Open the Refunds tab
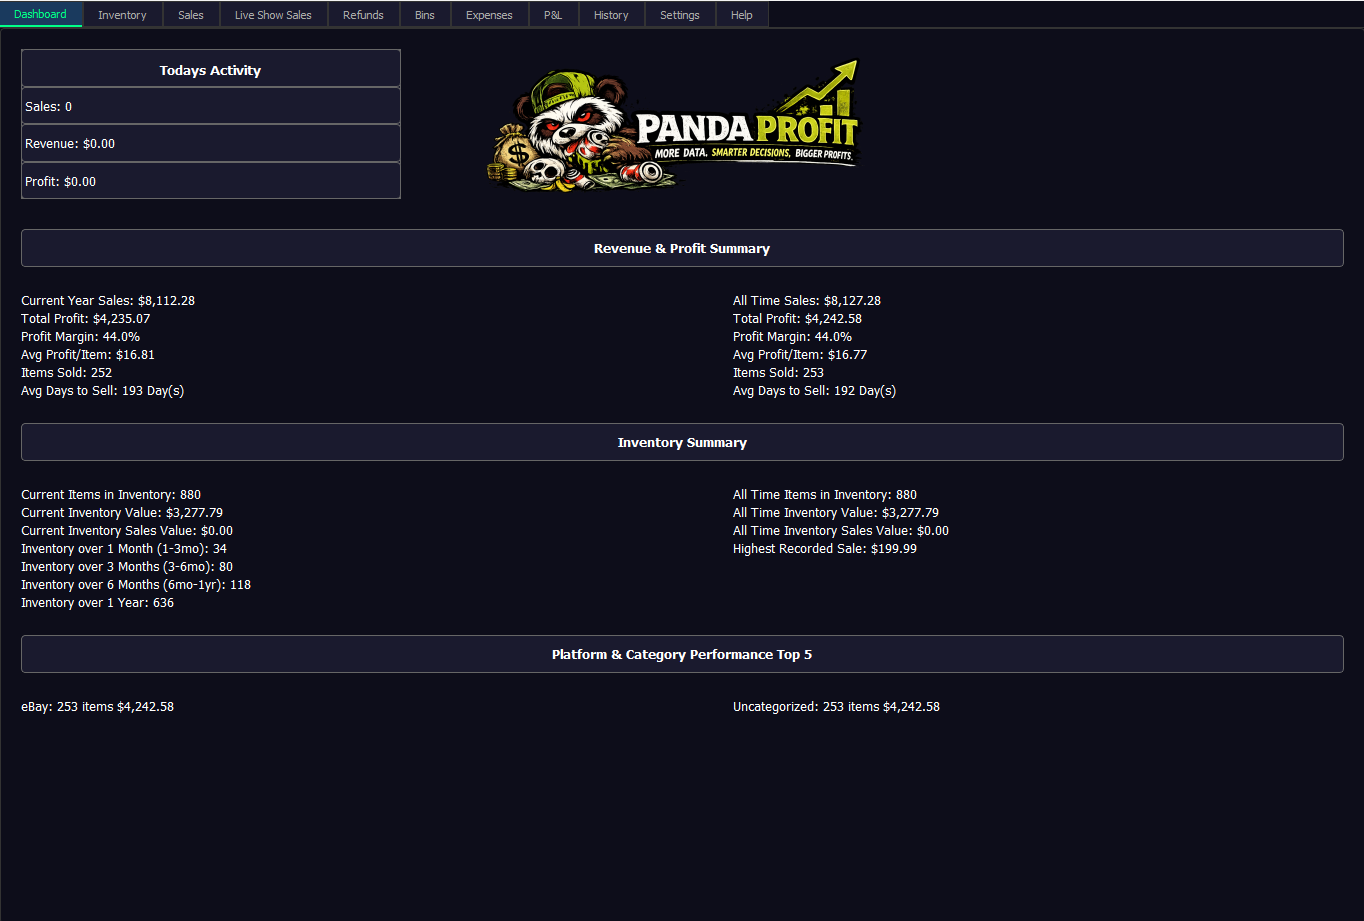Viewport: 1364px width, 921px height. tap(363, 15)
